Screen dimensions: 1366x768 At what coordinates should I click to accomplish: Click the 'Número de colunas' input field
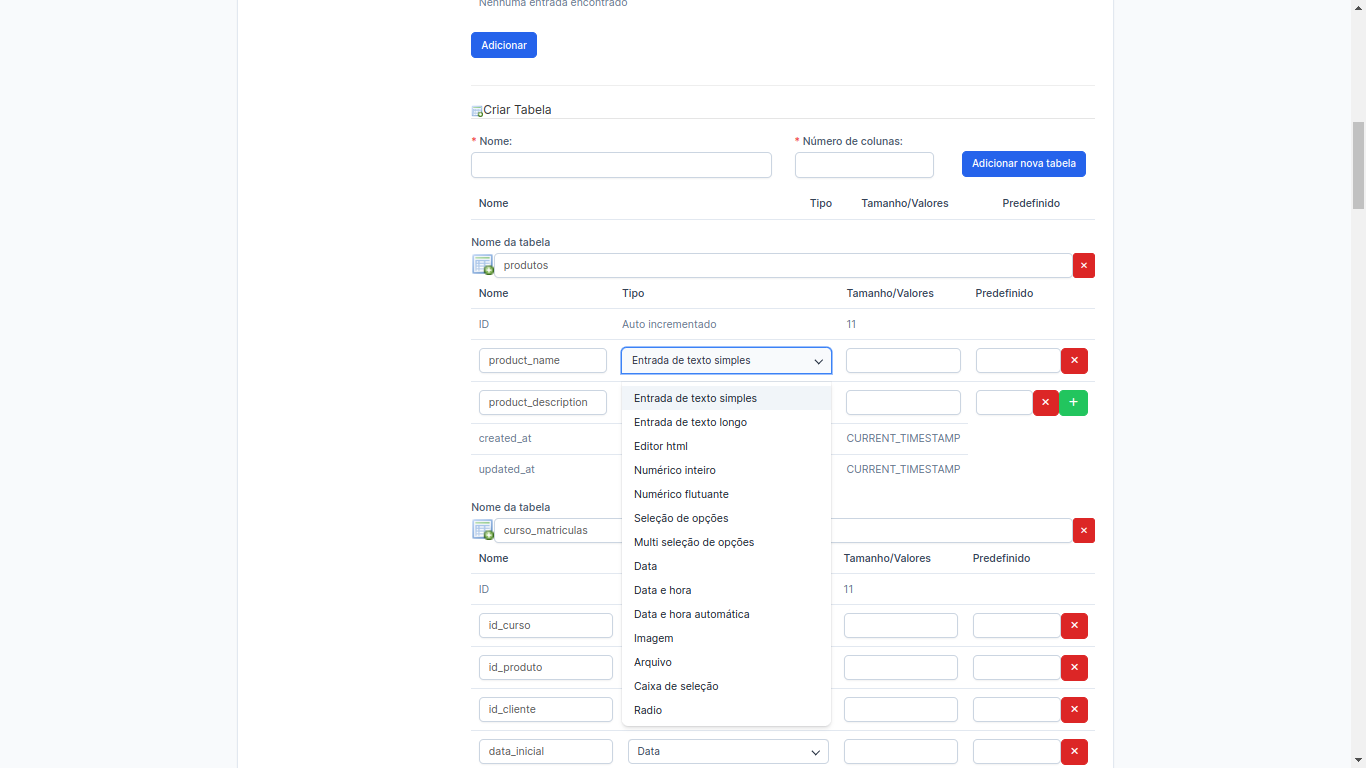pos(863,164)
